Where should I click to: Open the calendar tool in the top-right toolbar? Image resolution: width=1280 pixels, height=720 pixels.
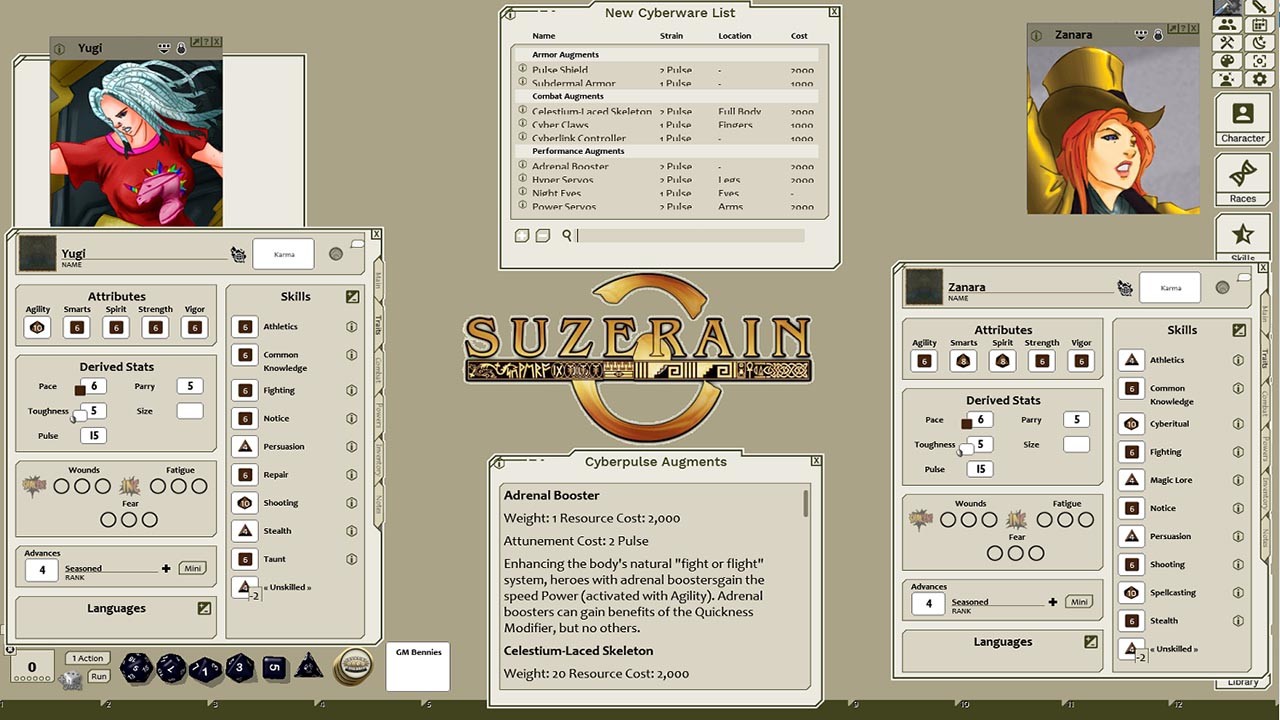tap(1258, 24)
